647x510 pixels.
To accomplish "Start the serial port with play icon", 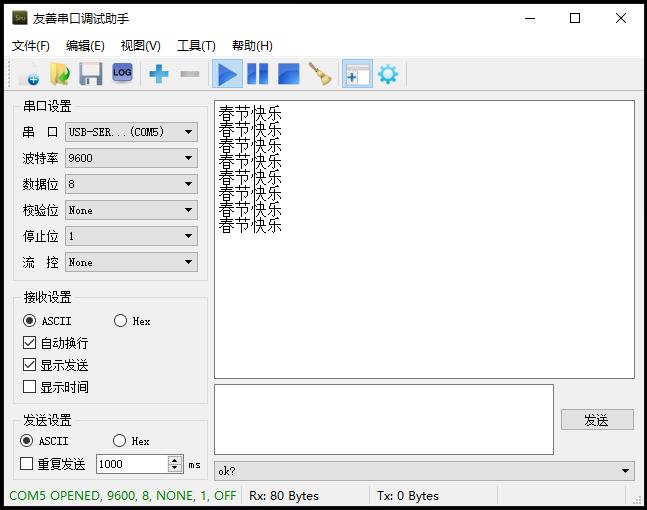I will tap(227, 74).
